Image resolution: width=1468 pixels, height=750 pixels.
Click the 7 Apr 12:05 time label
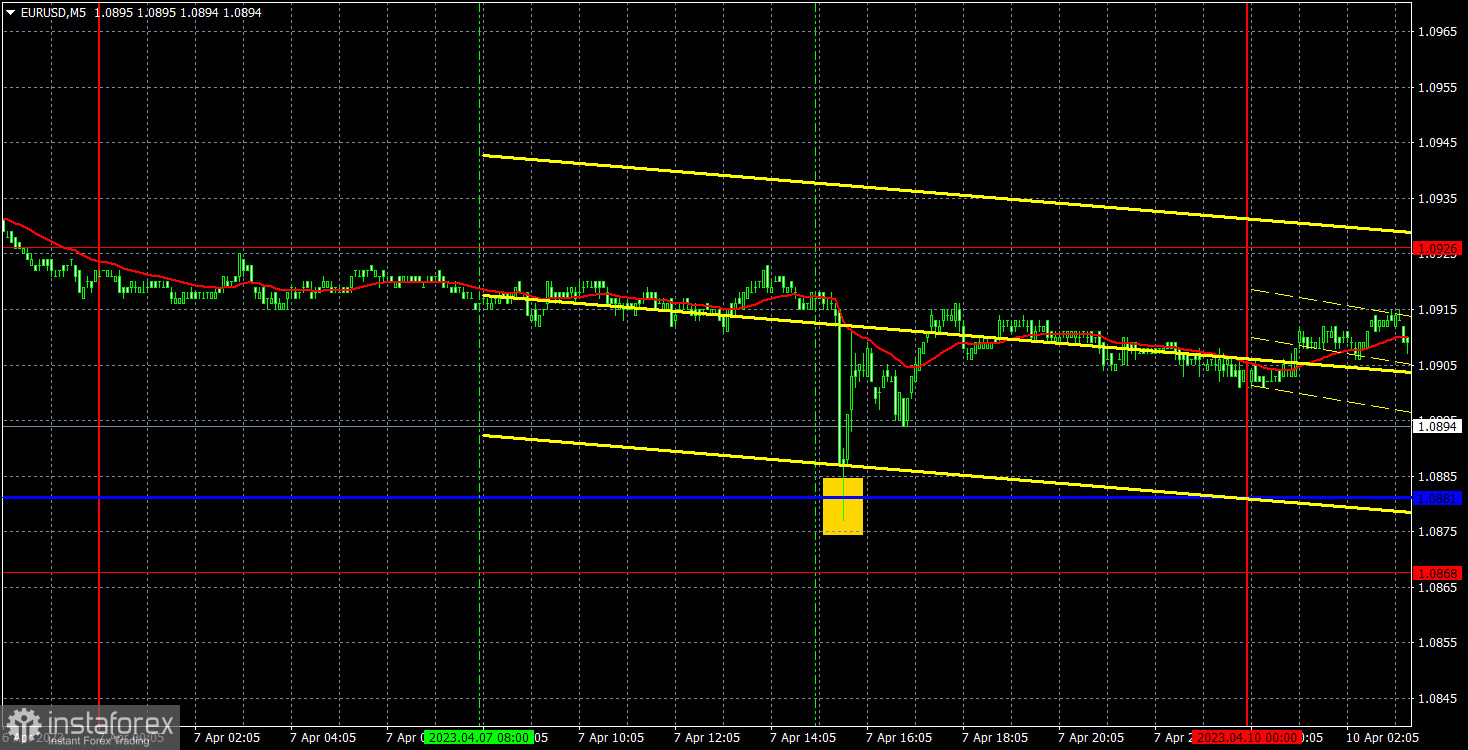point(707,737)
